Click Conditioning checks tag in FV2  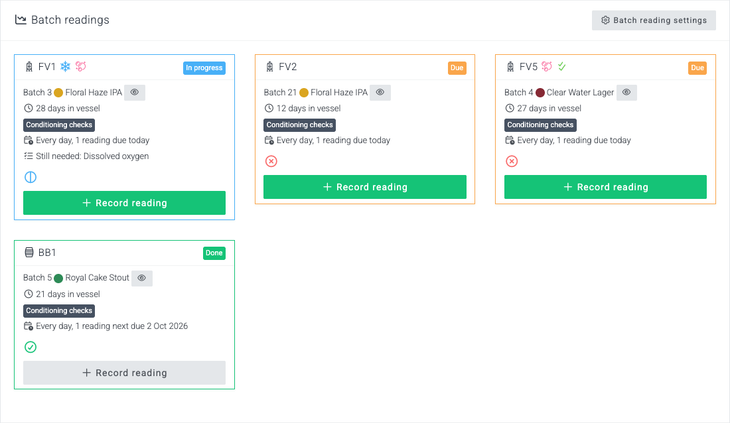click(x=300, y=125)
